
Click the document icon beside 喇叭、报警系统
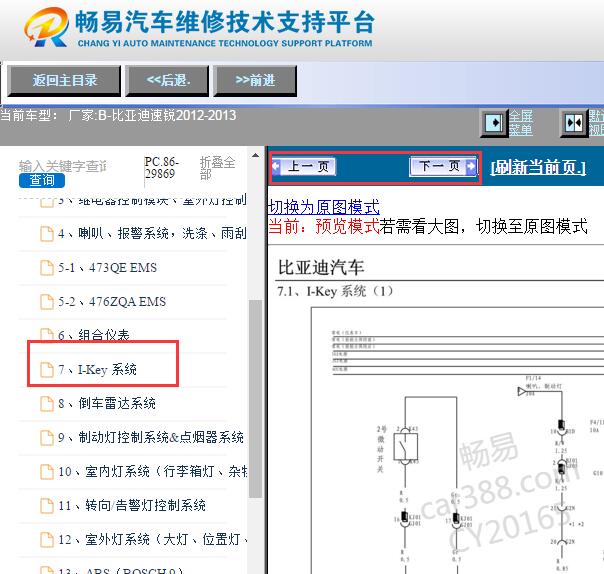click(47, 233)
